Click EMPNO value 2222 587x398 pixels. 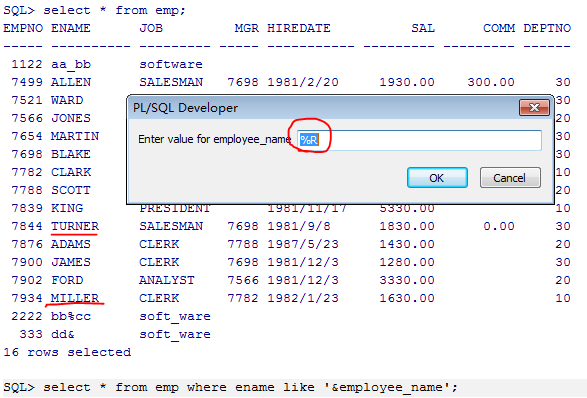coord(27,316)
